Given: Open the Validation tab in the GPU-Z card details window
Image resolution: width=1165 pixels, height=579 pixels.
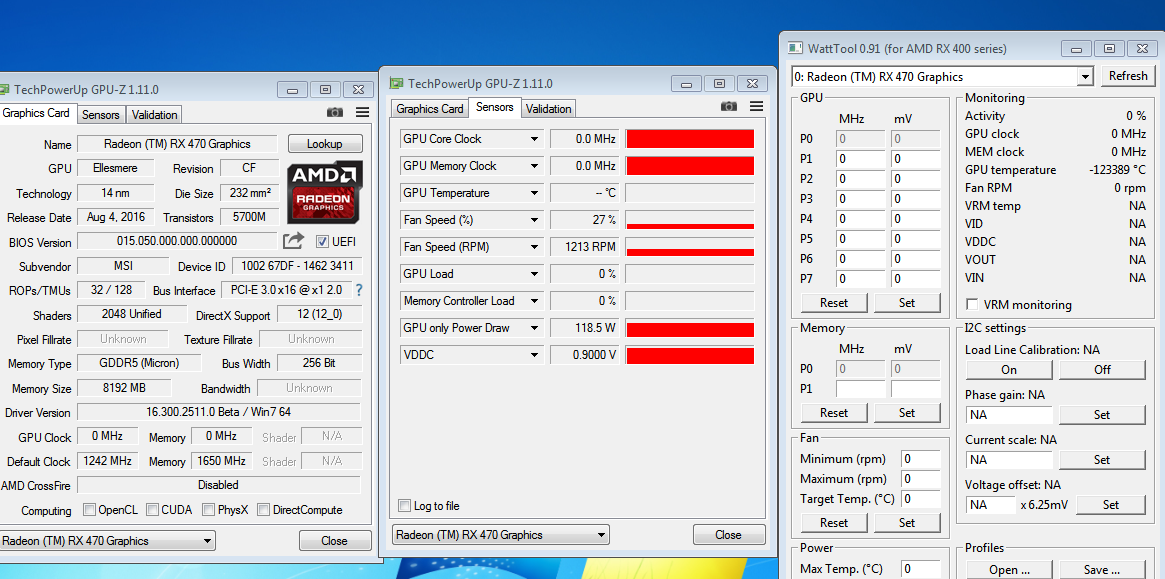Looking at the screenshot, I should click(x=155, y=114).
